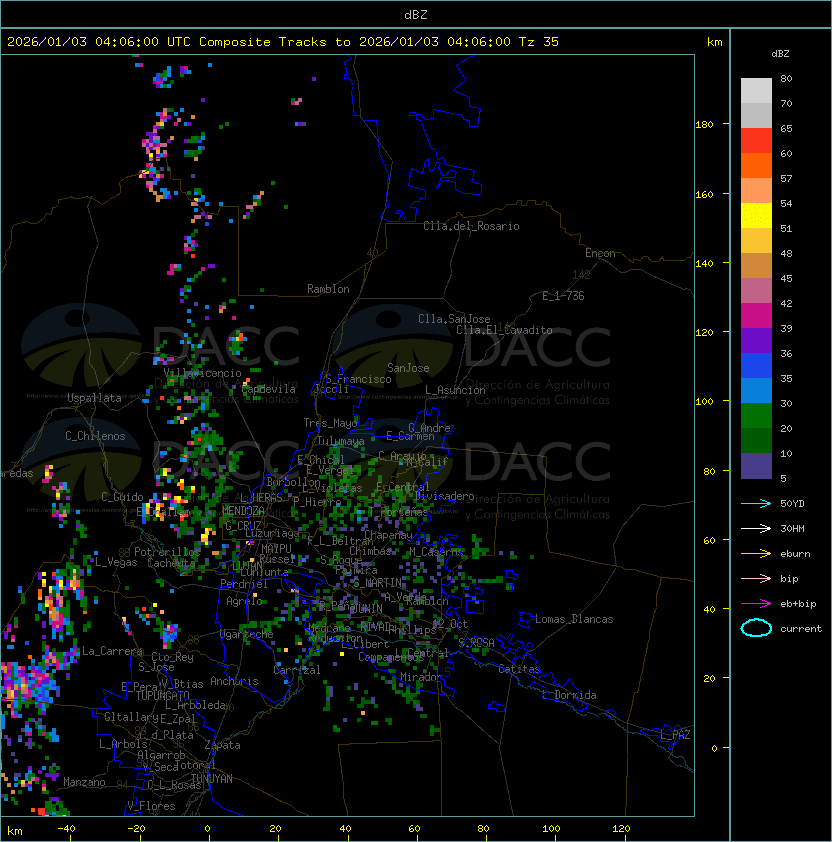Select the light blue 30 dBZ color swatch

pyautogui.click(x=756, y=391)
